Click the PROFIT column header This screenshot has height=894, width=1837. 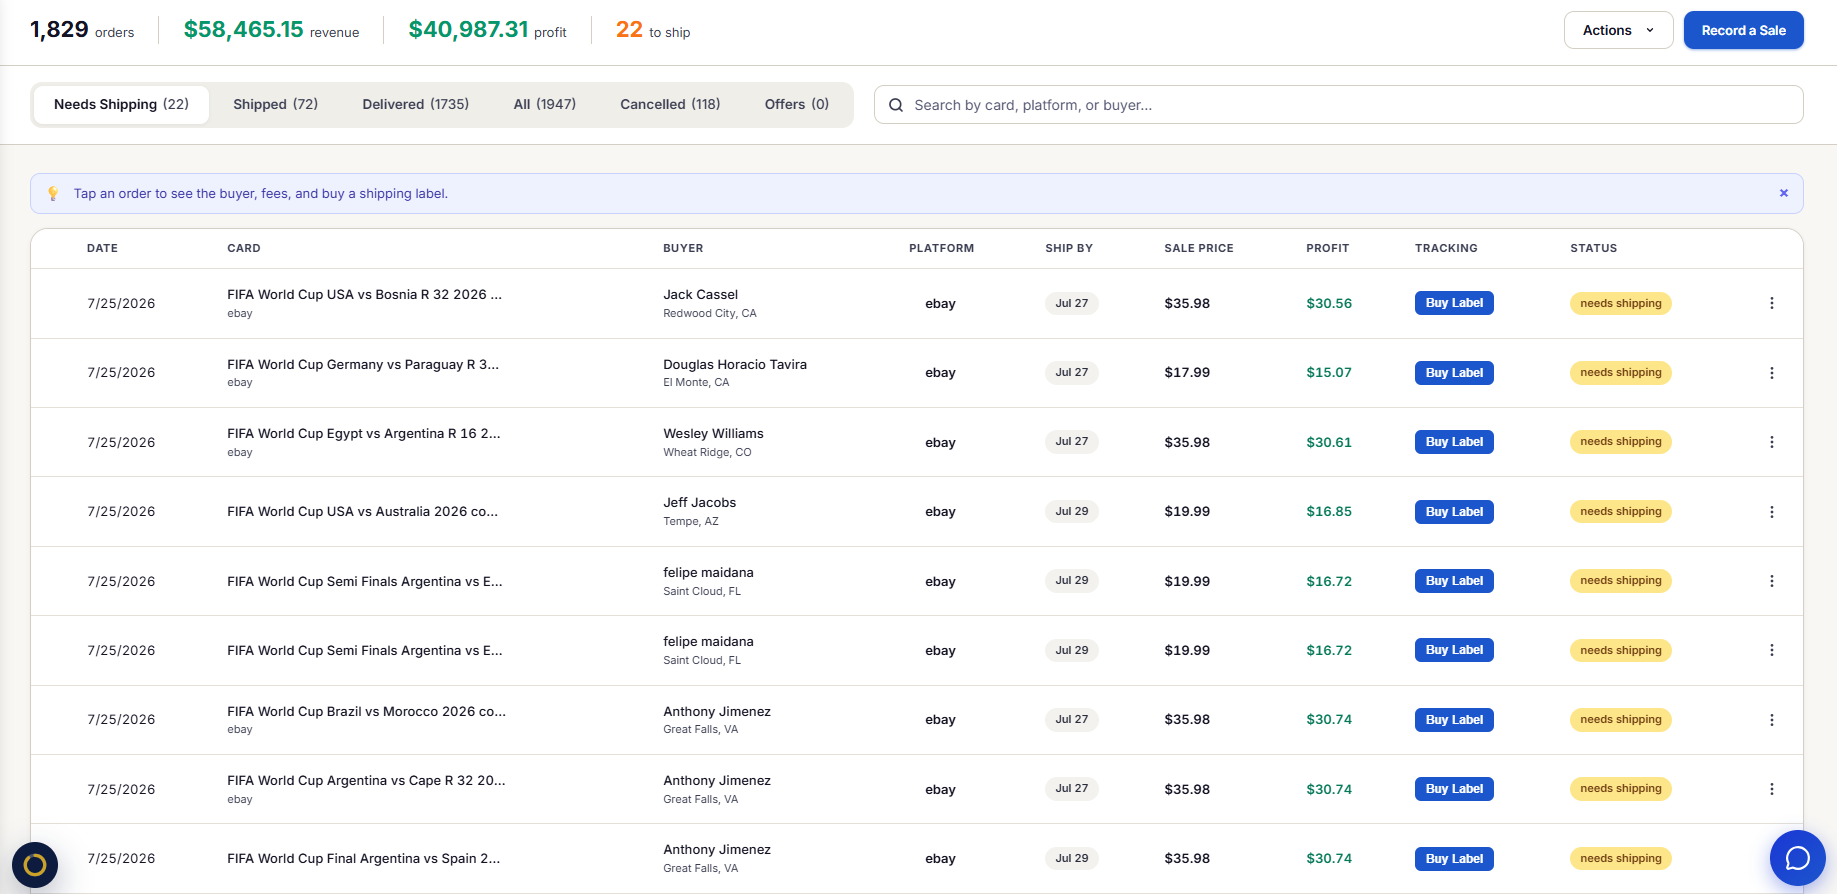click(1327, 248)
